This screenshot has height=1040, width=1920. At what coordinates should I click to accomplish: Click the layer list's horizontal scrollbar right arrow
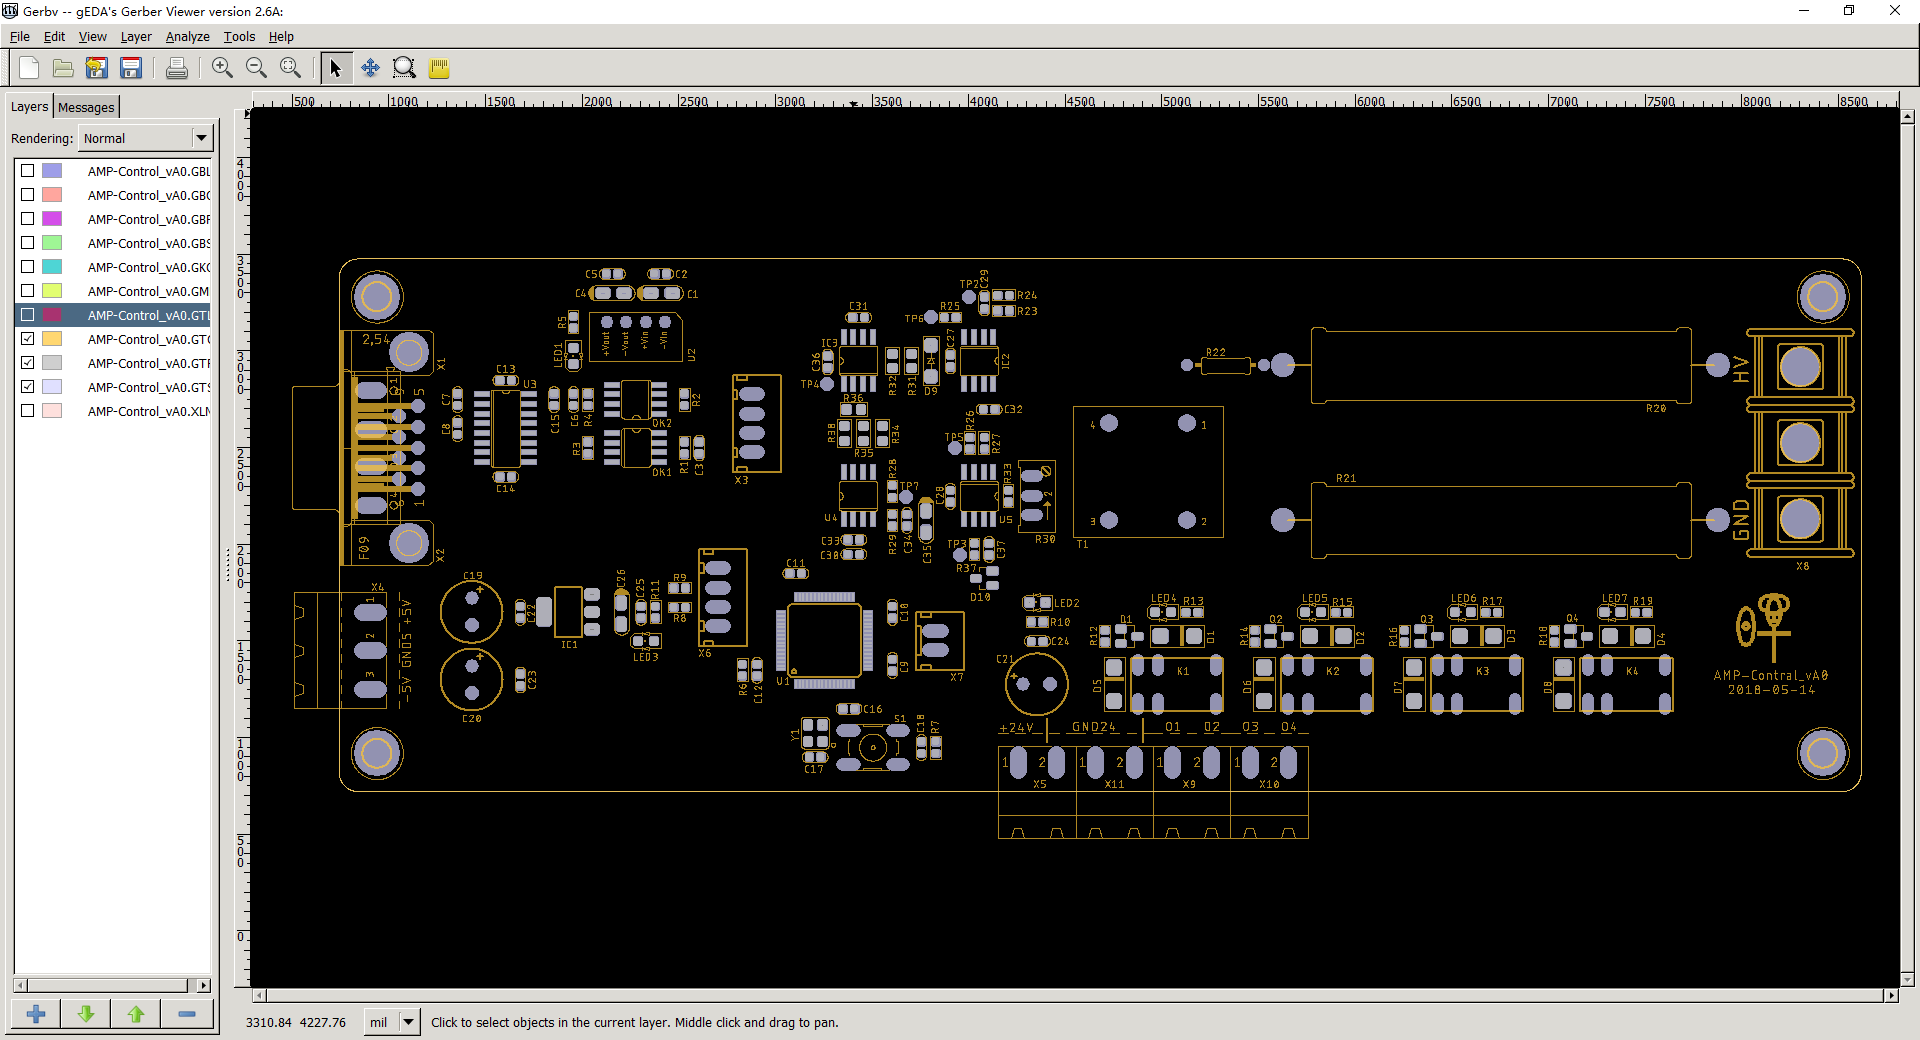pyautogui.click(x=205, y=985)
